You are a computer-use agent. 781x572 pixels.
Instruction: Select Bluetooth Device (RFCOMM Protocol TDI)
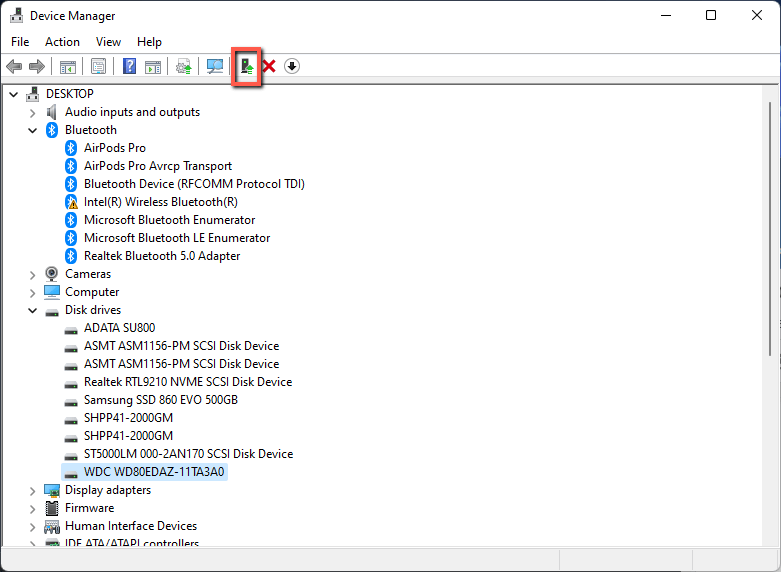(194, 184)
